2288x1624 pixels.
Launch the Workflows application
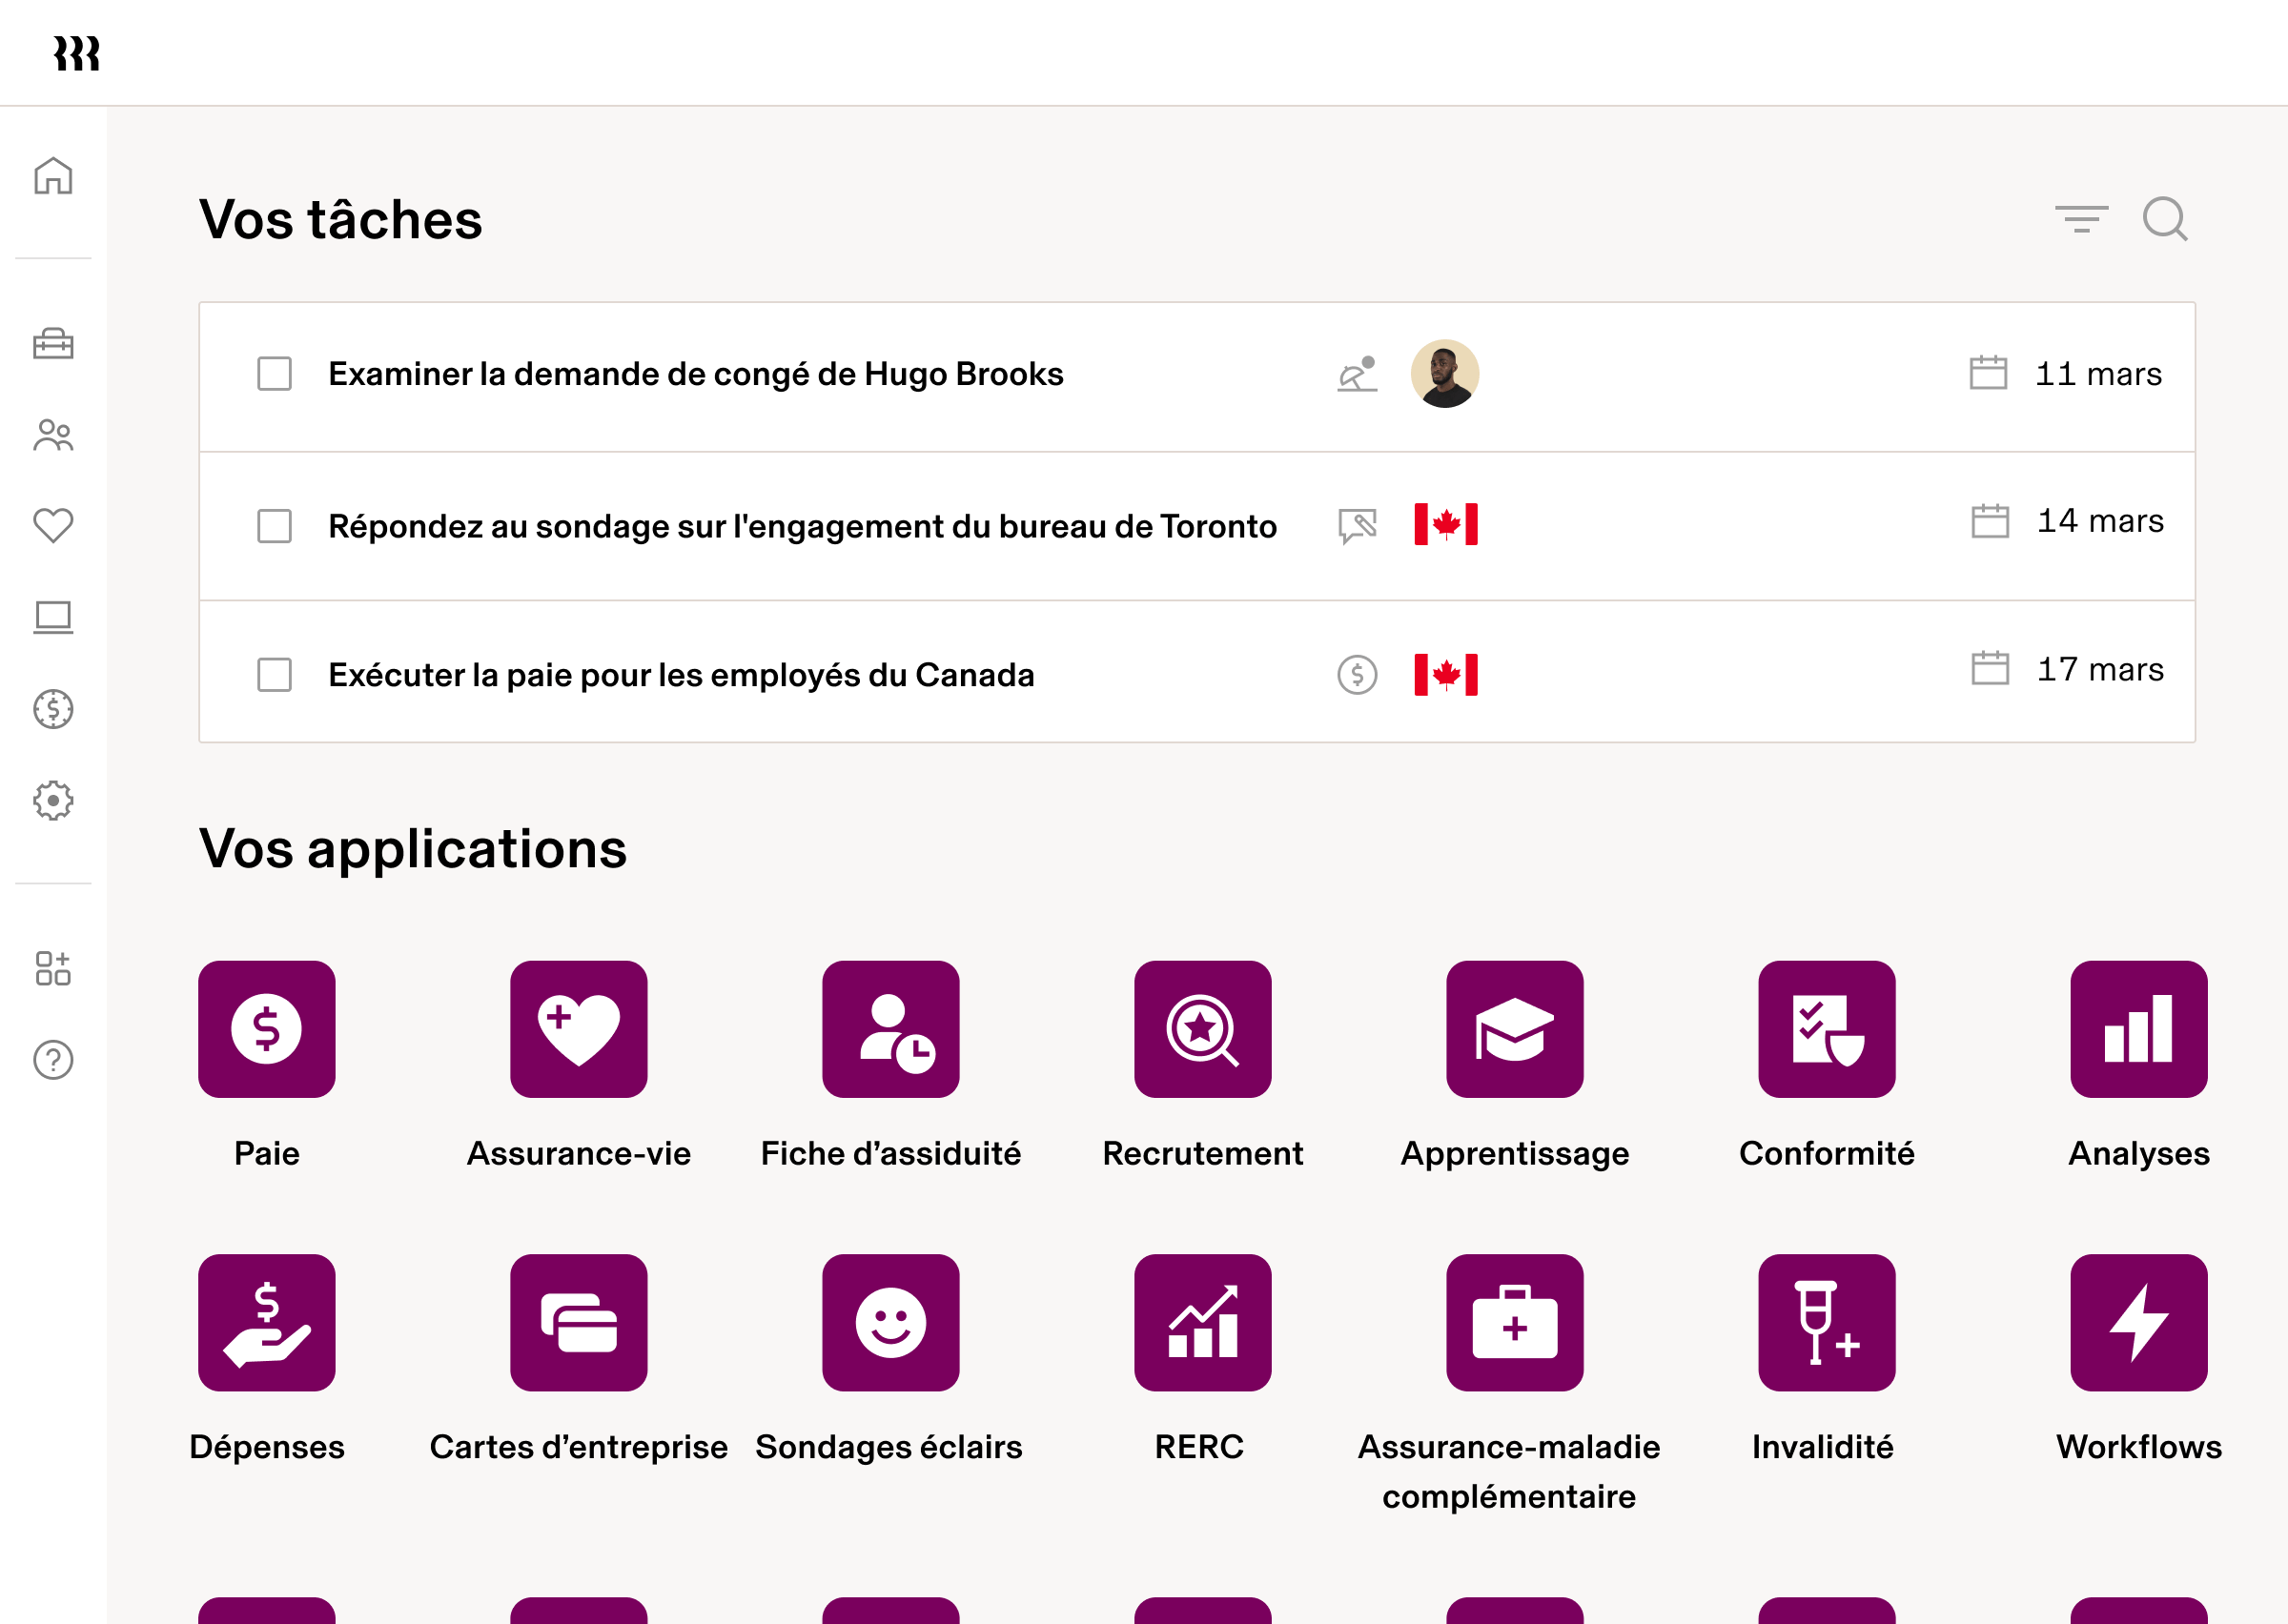(2137, 1322)
